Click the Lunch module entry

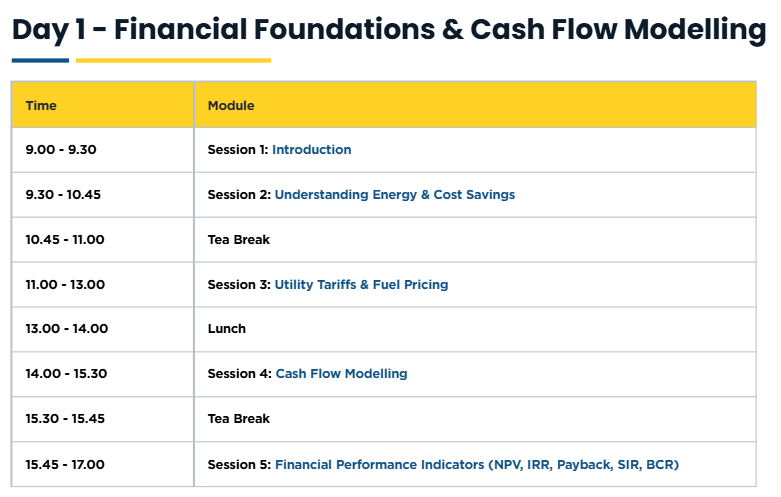coord(227,329)
